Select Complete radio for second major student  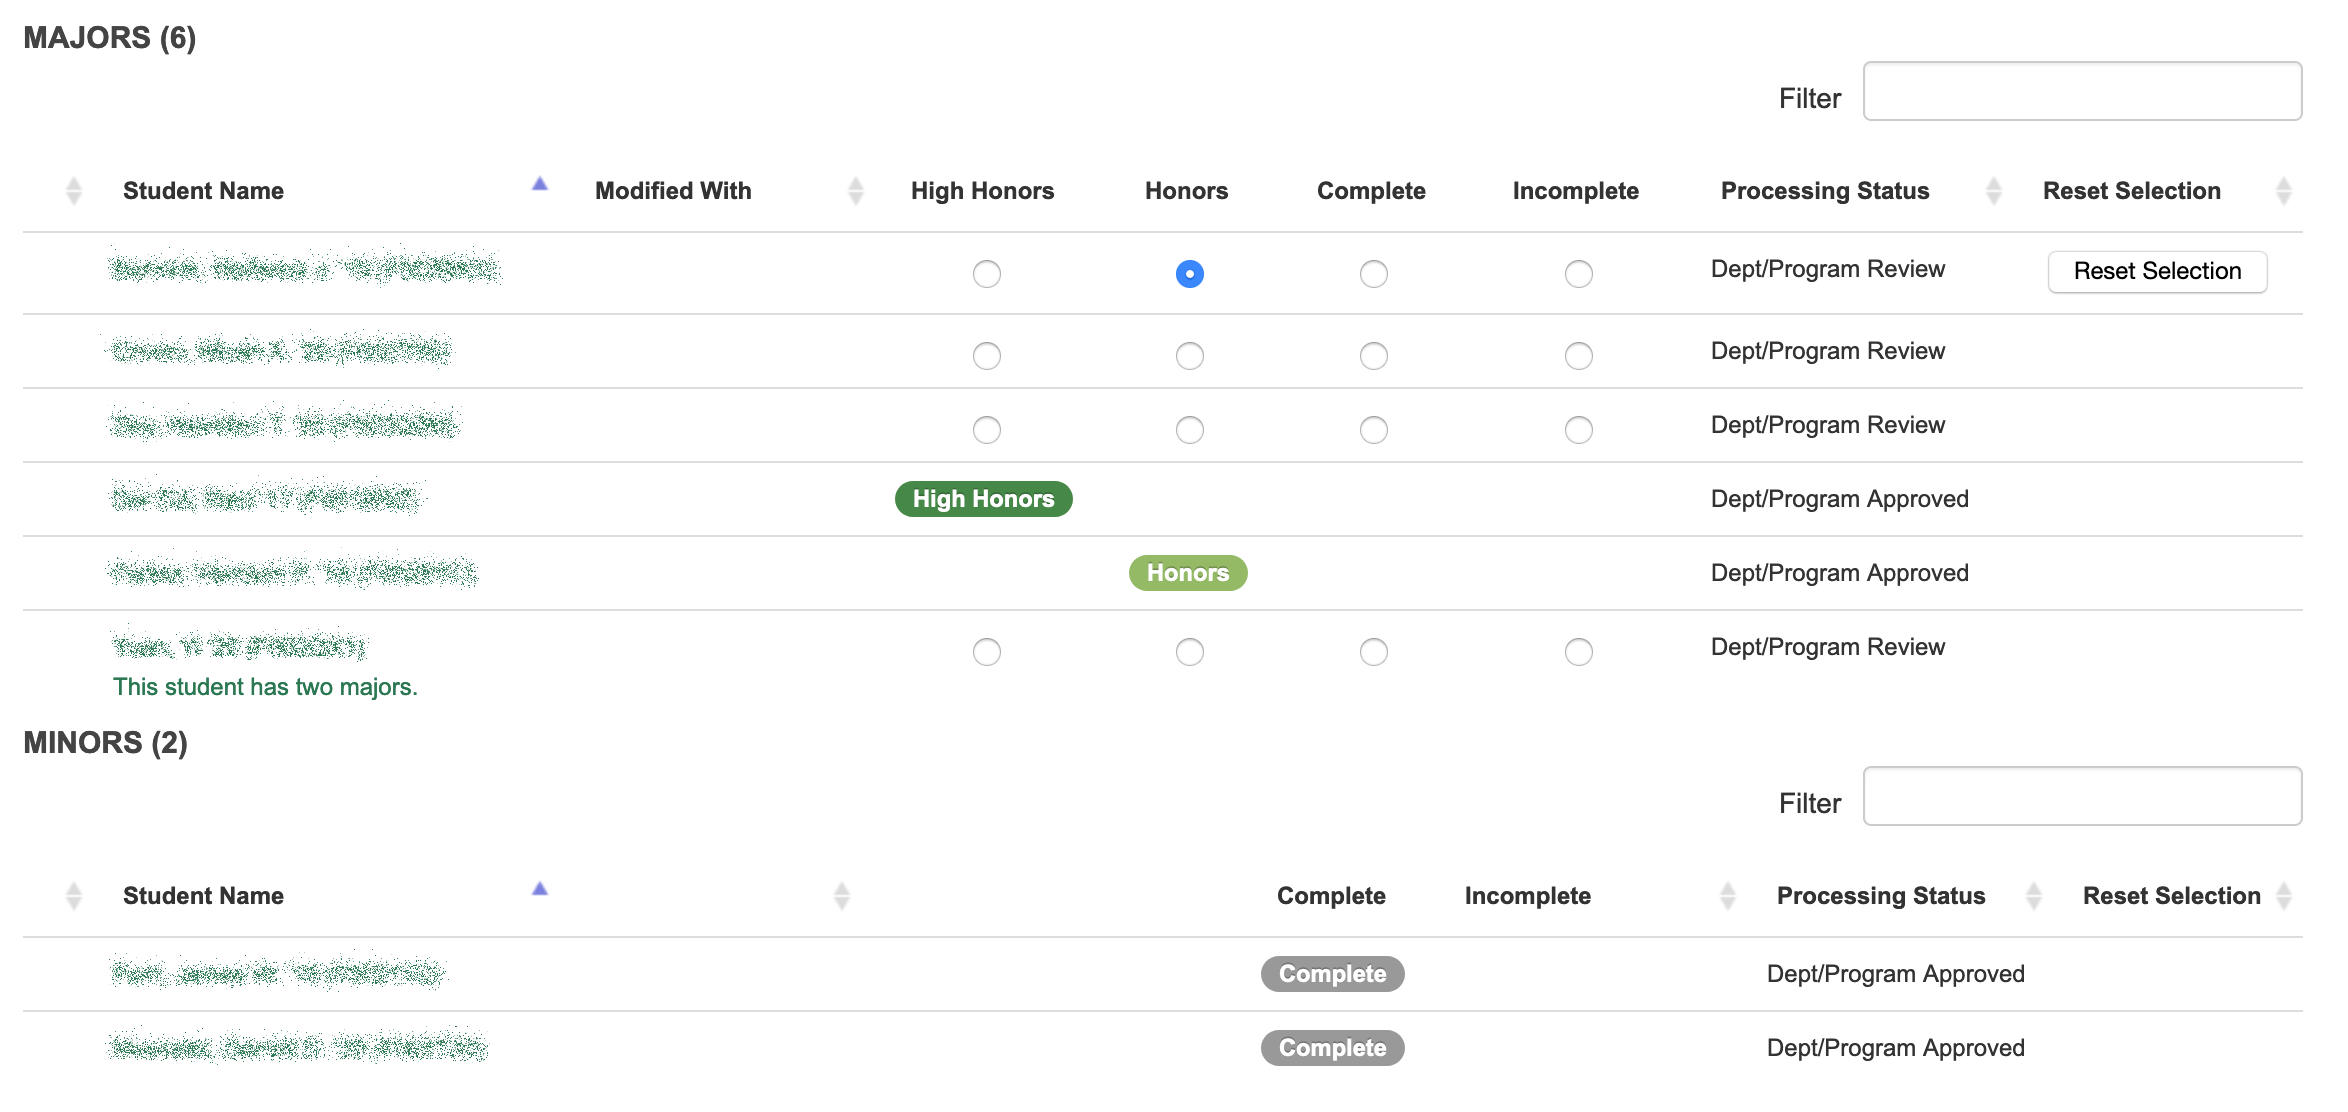(x=1373, y=356)
